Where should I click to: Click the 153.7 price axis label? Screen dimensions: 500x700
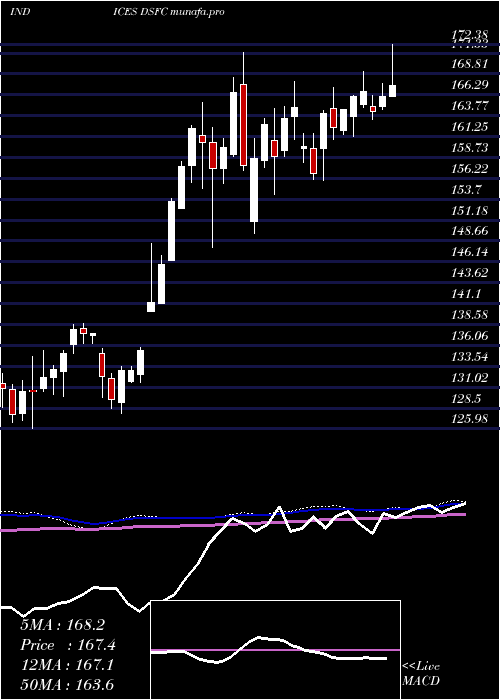466,190
